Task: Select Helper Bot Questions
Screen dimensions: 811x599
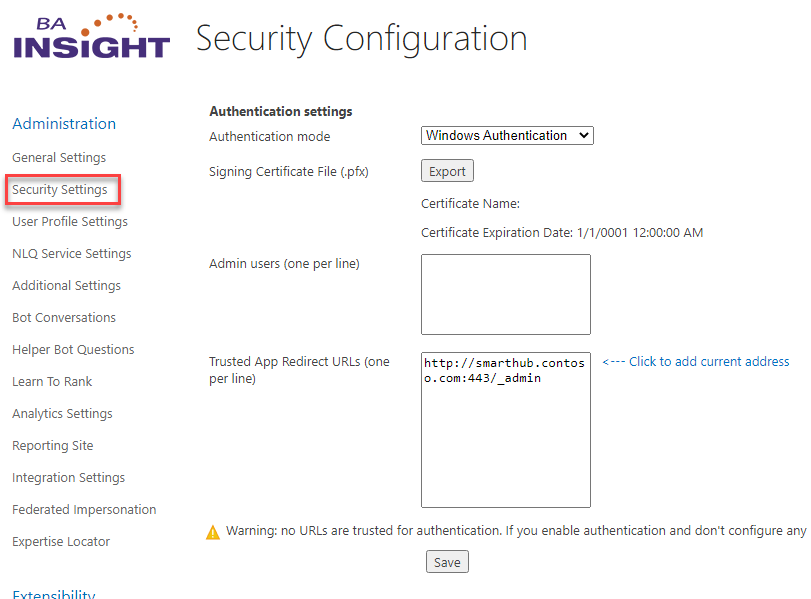Action: 73,350
